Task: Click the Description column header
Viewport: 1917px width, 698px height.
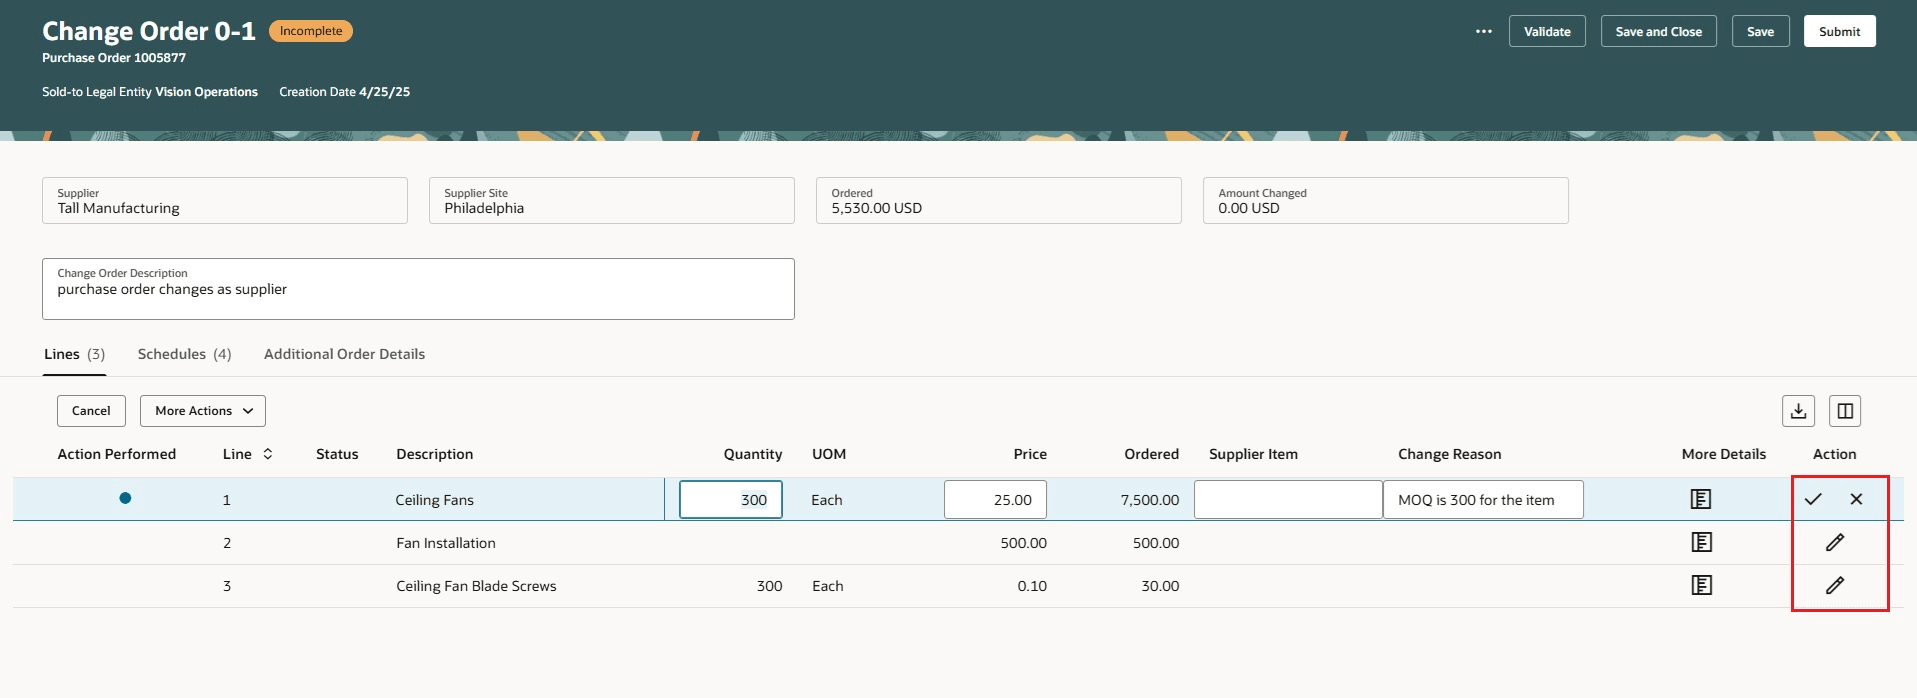Action: [x=435, y=454]
